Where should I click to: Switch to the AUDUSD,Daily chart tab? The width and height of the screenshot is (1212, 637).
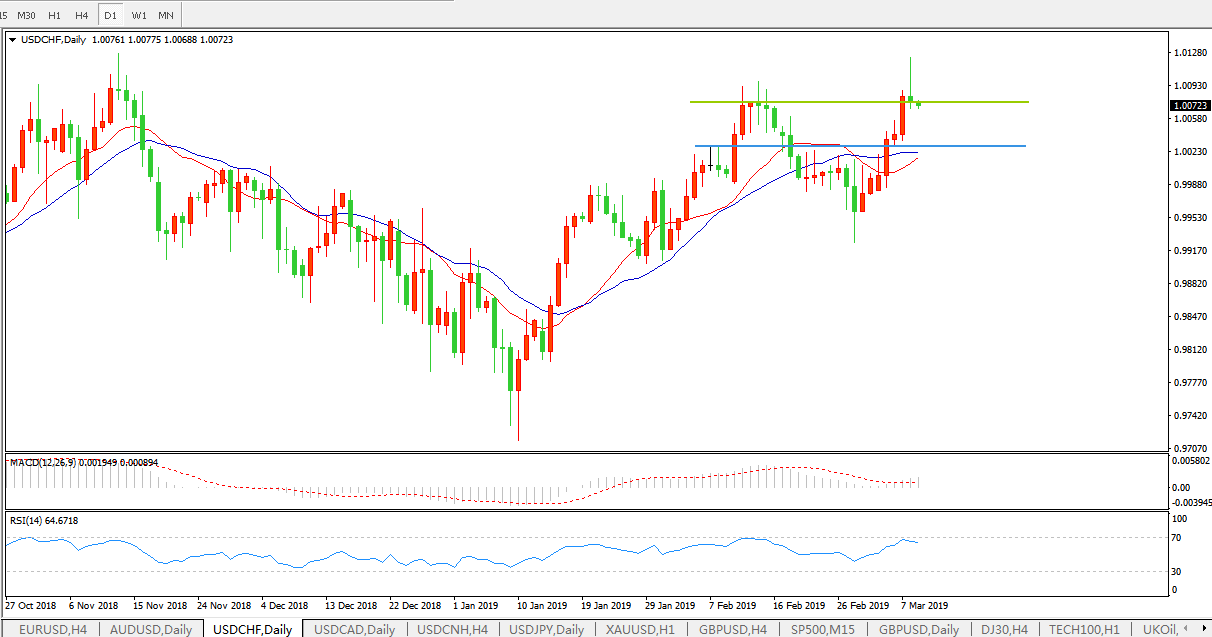tap(150, 629)
